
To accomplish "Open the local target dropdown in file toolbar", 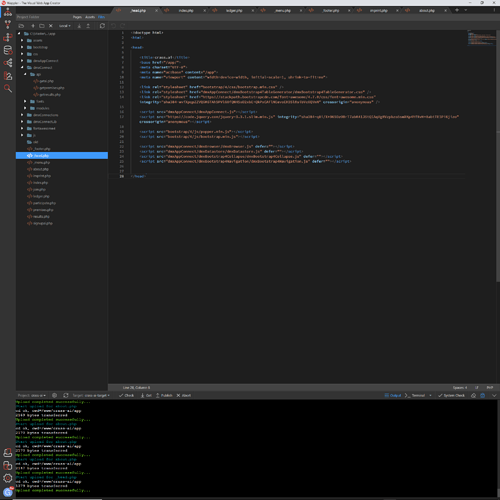I will coord(65,26).
